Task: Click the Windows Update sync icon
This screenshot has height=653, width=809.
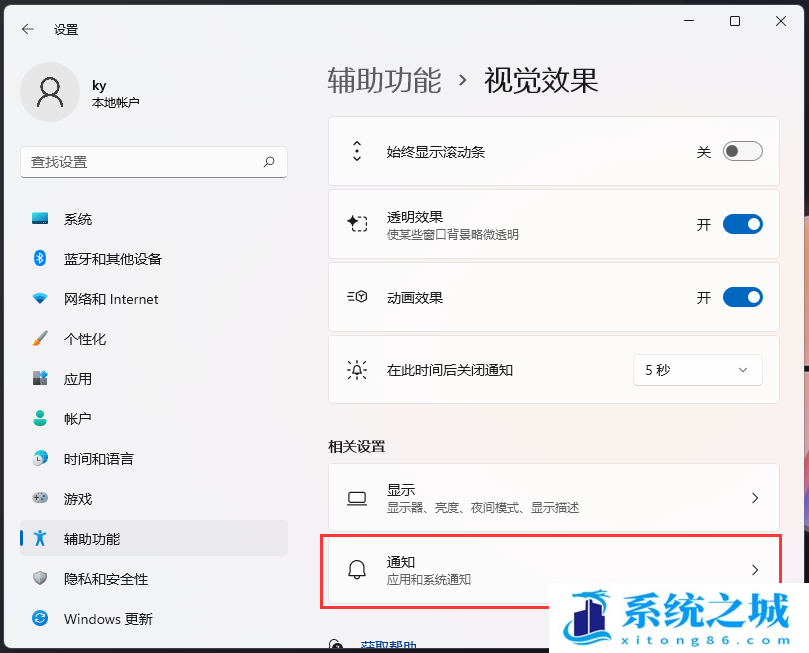Action: 40,618
